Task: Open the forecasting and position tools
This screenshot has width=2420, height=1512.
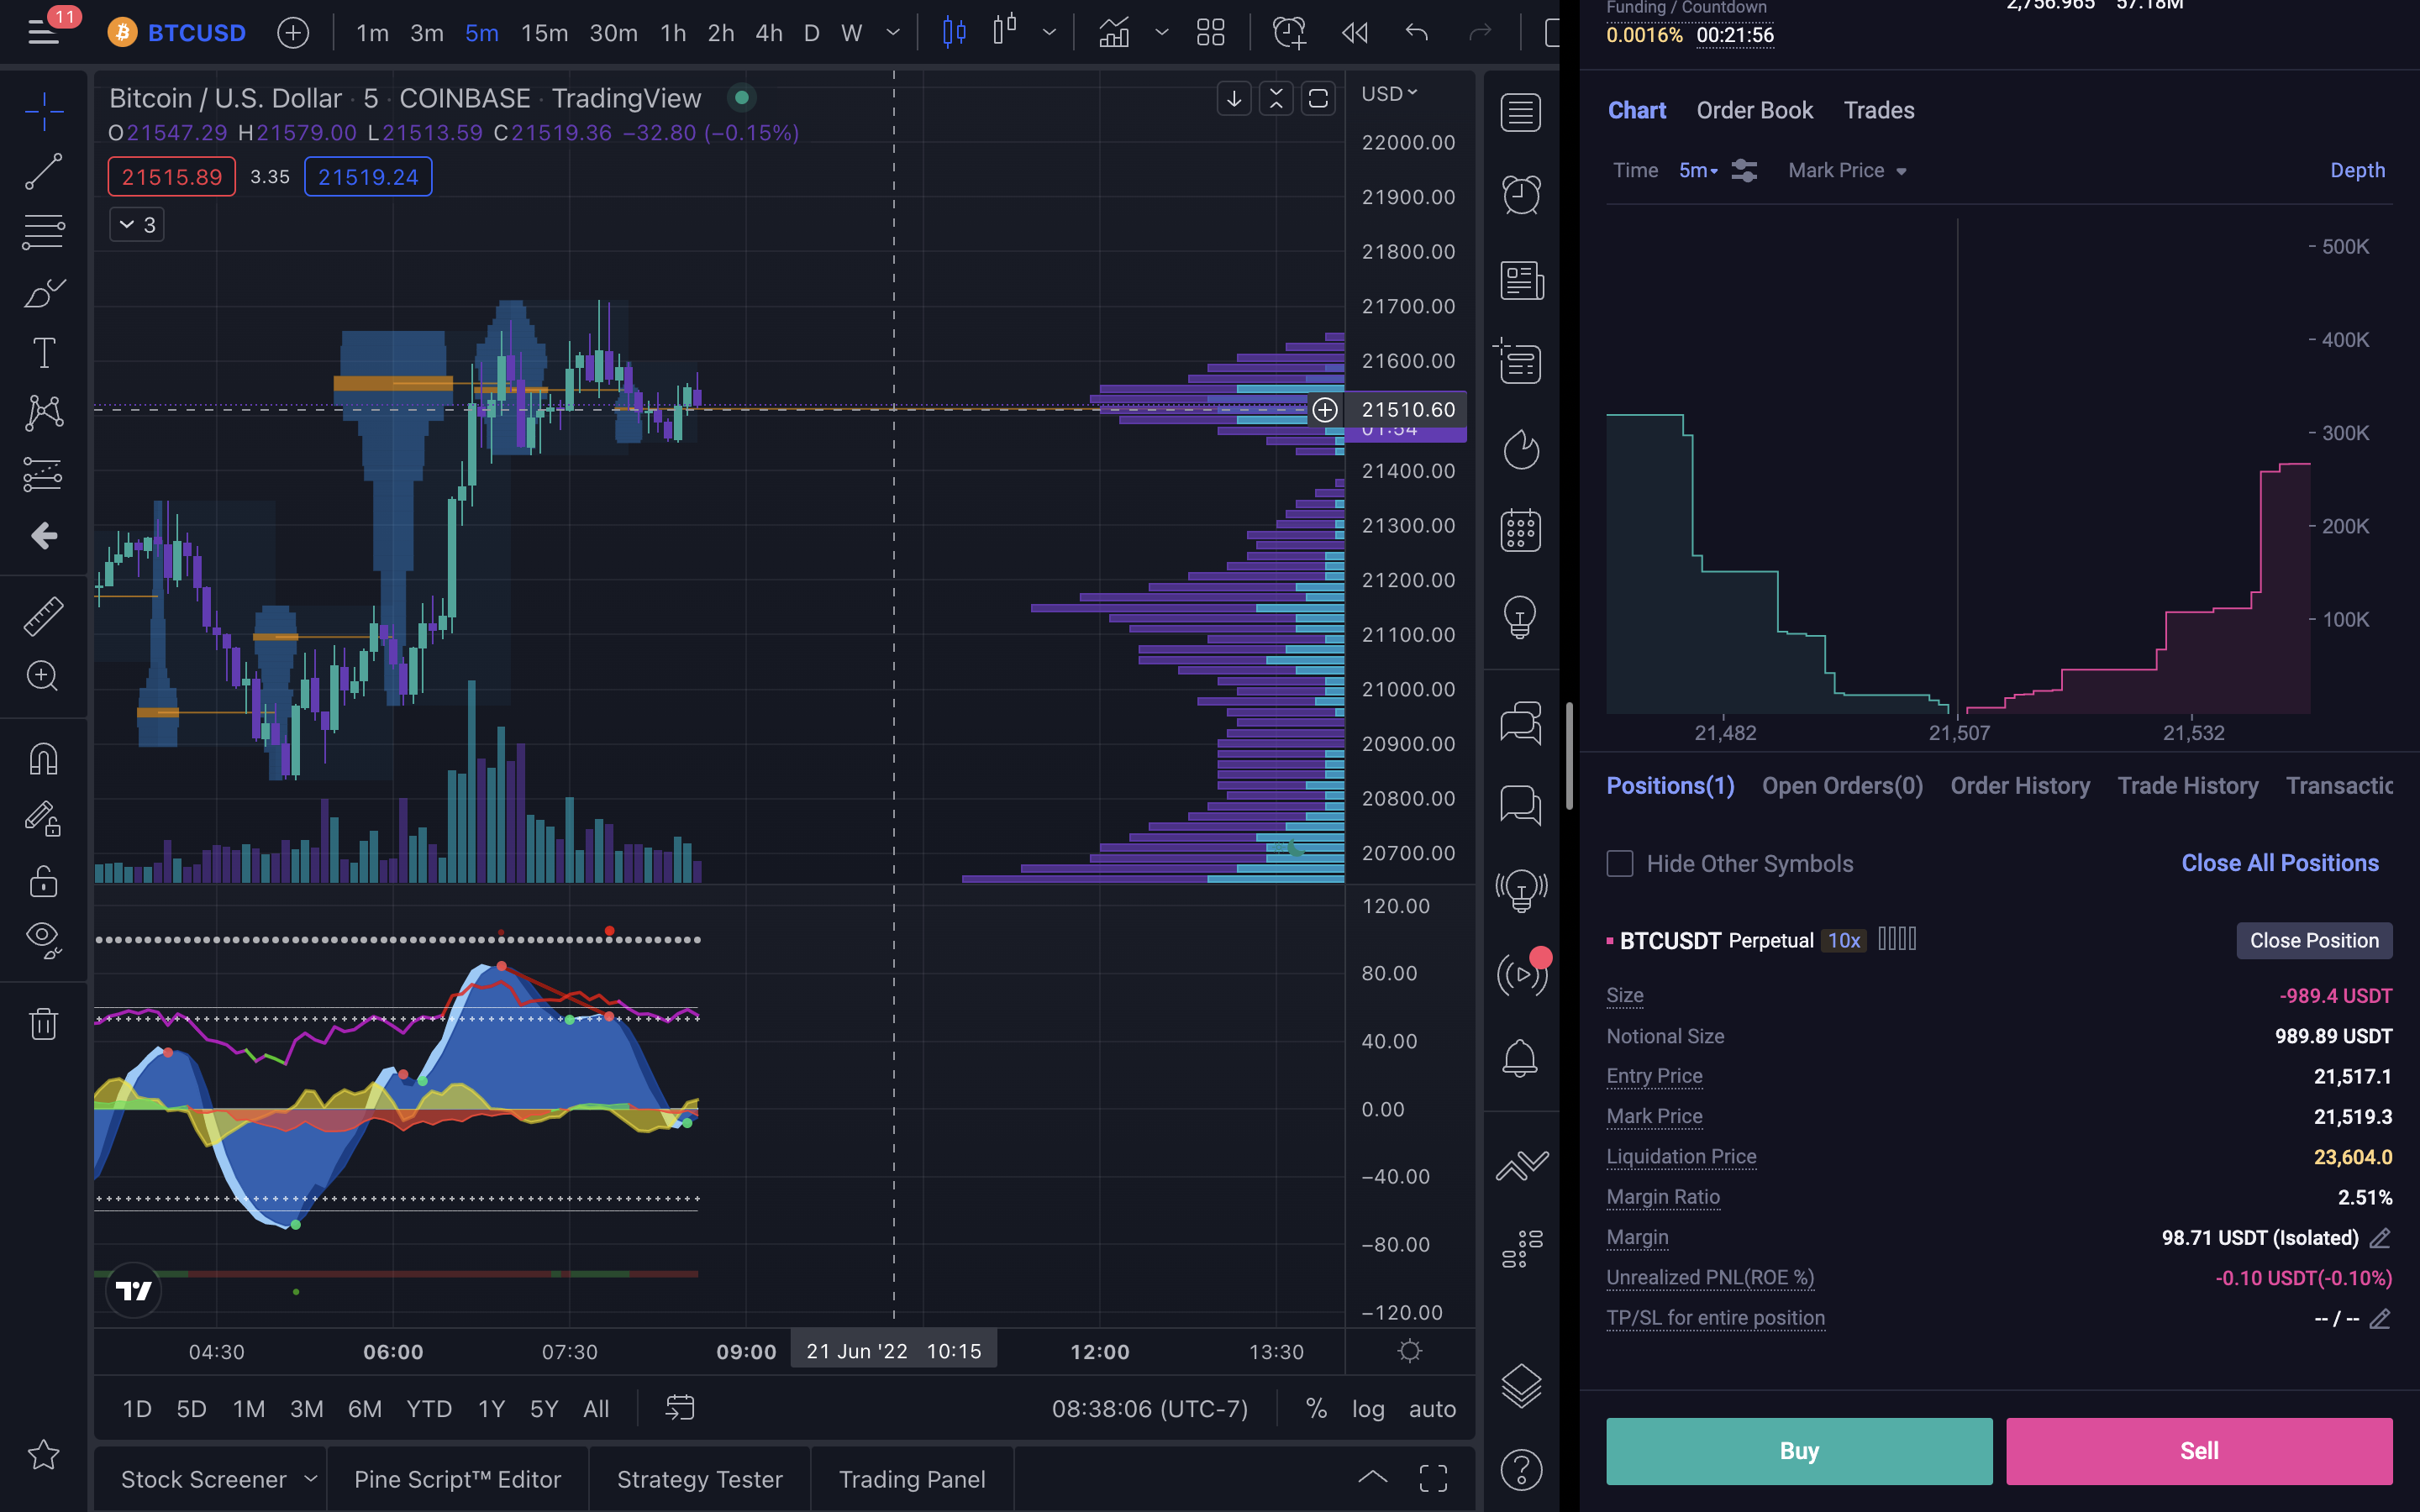Action: 44,474
